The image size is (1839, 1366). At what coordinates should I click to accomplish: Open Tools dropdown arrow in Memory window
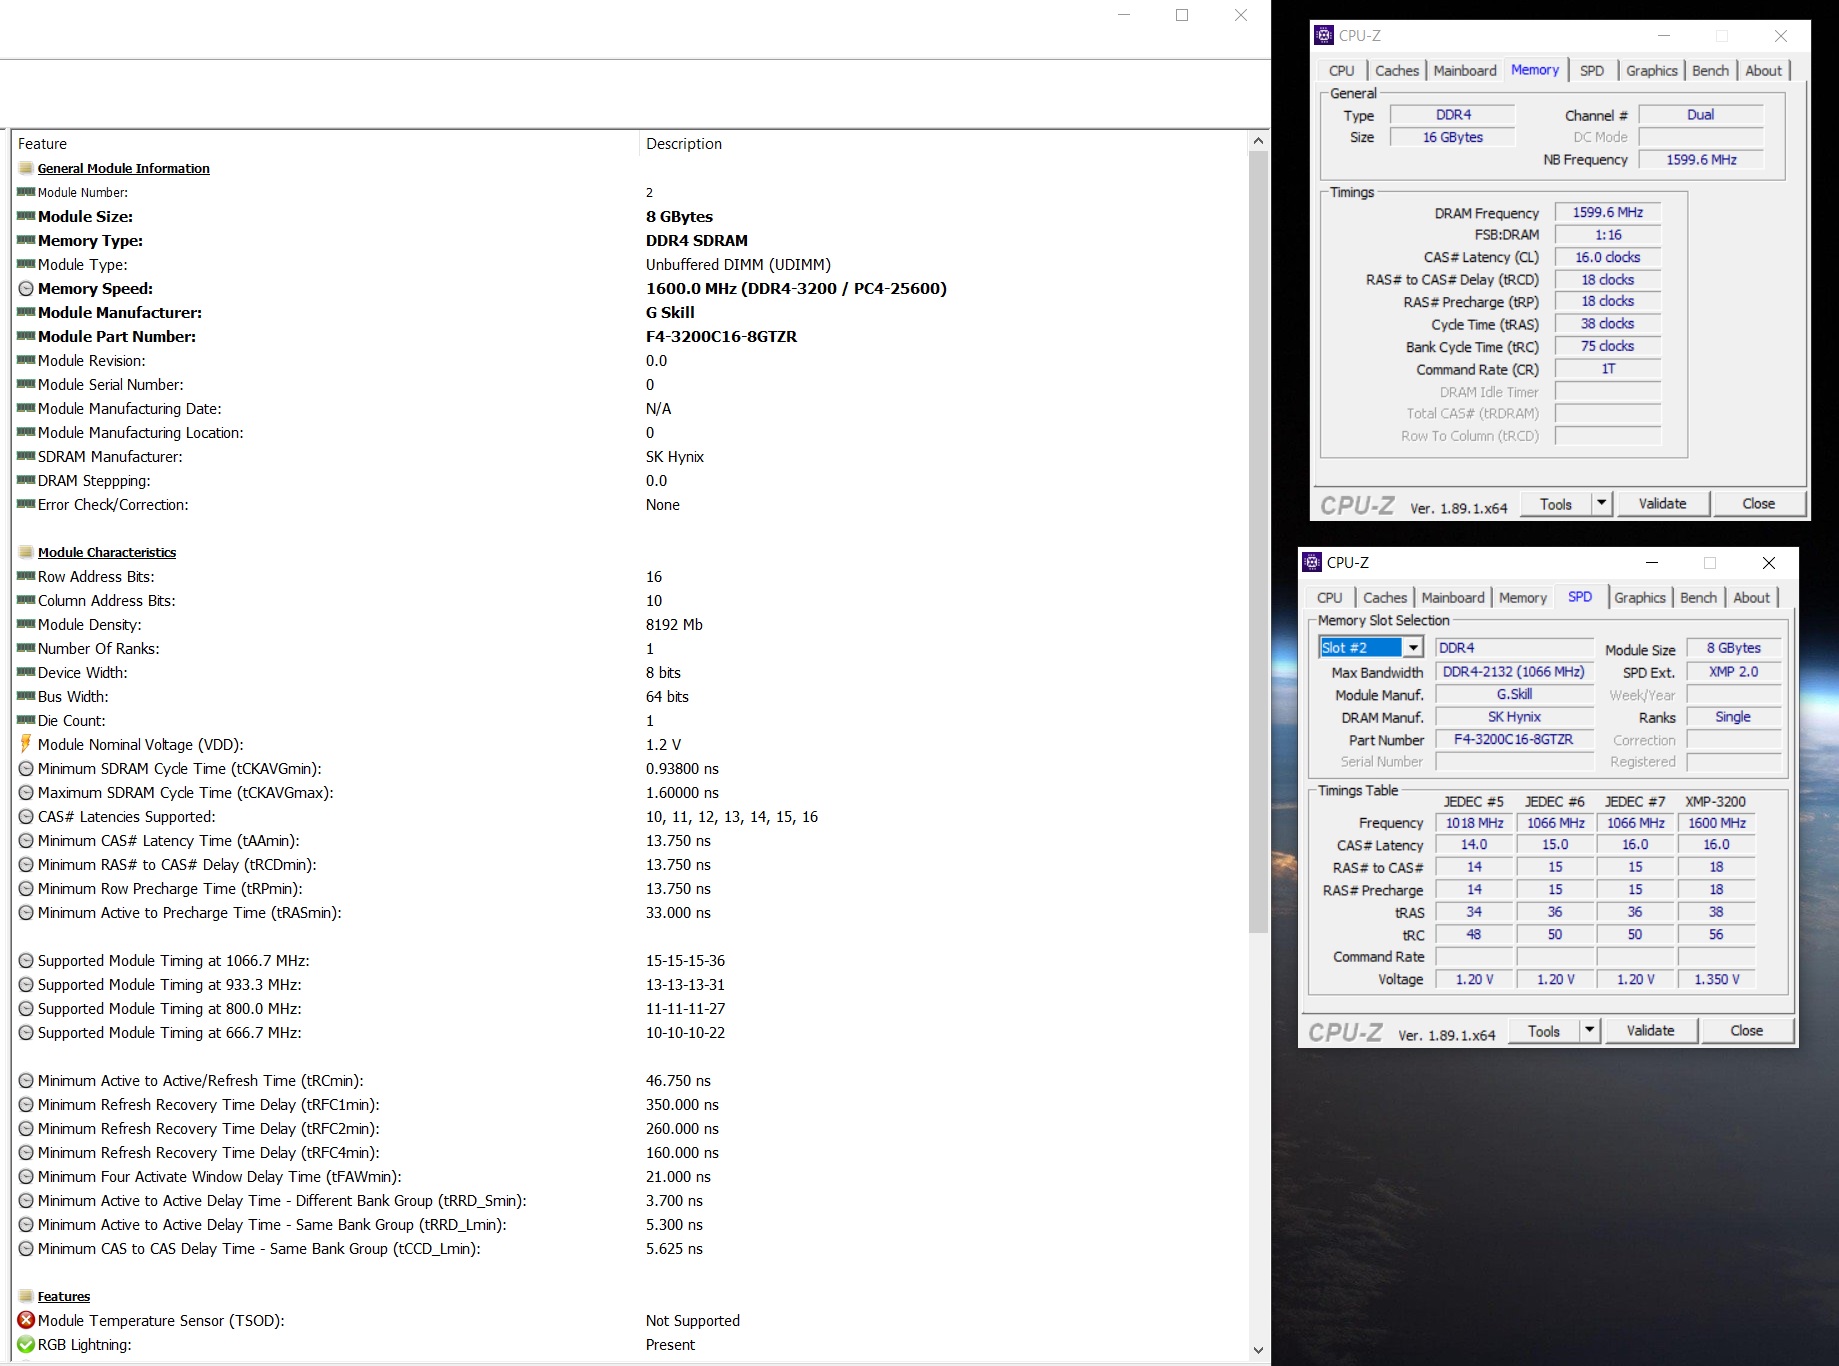coord(1601,503)
